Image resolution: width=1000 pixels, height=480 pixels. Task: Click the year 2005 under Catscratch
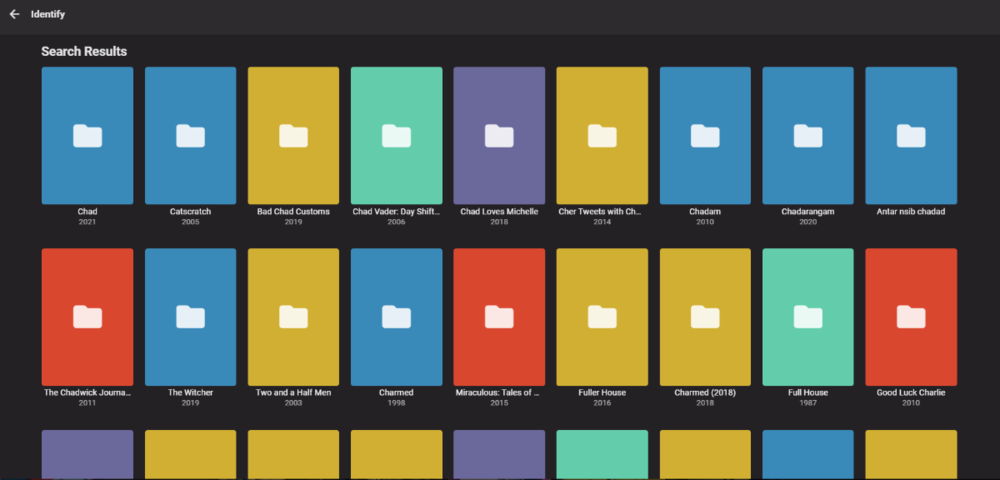coord(190,222)
